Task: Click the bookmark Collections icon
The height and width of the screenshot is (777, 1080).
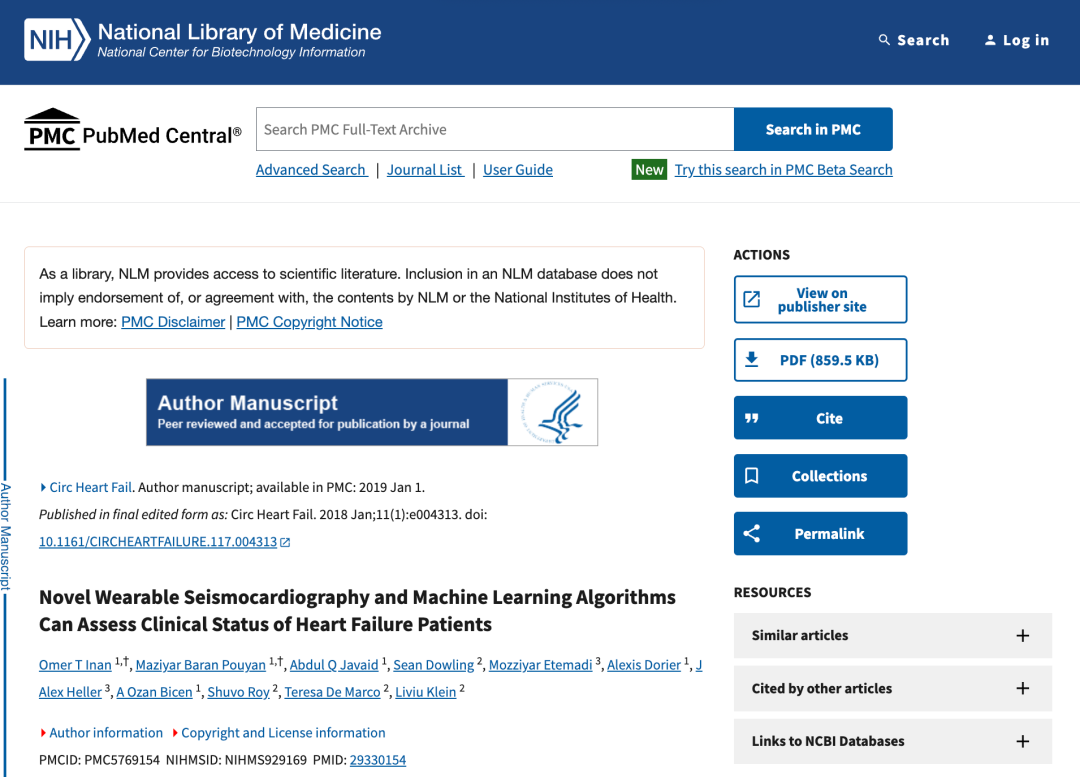Action: pos(751,476)
